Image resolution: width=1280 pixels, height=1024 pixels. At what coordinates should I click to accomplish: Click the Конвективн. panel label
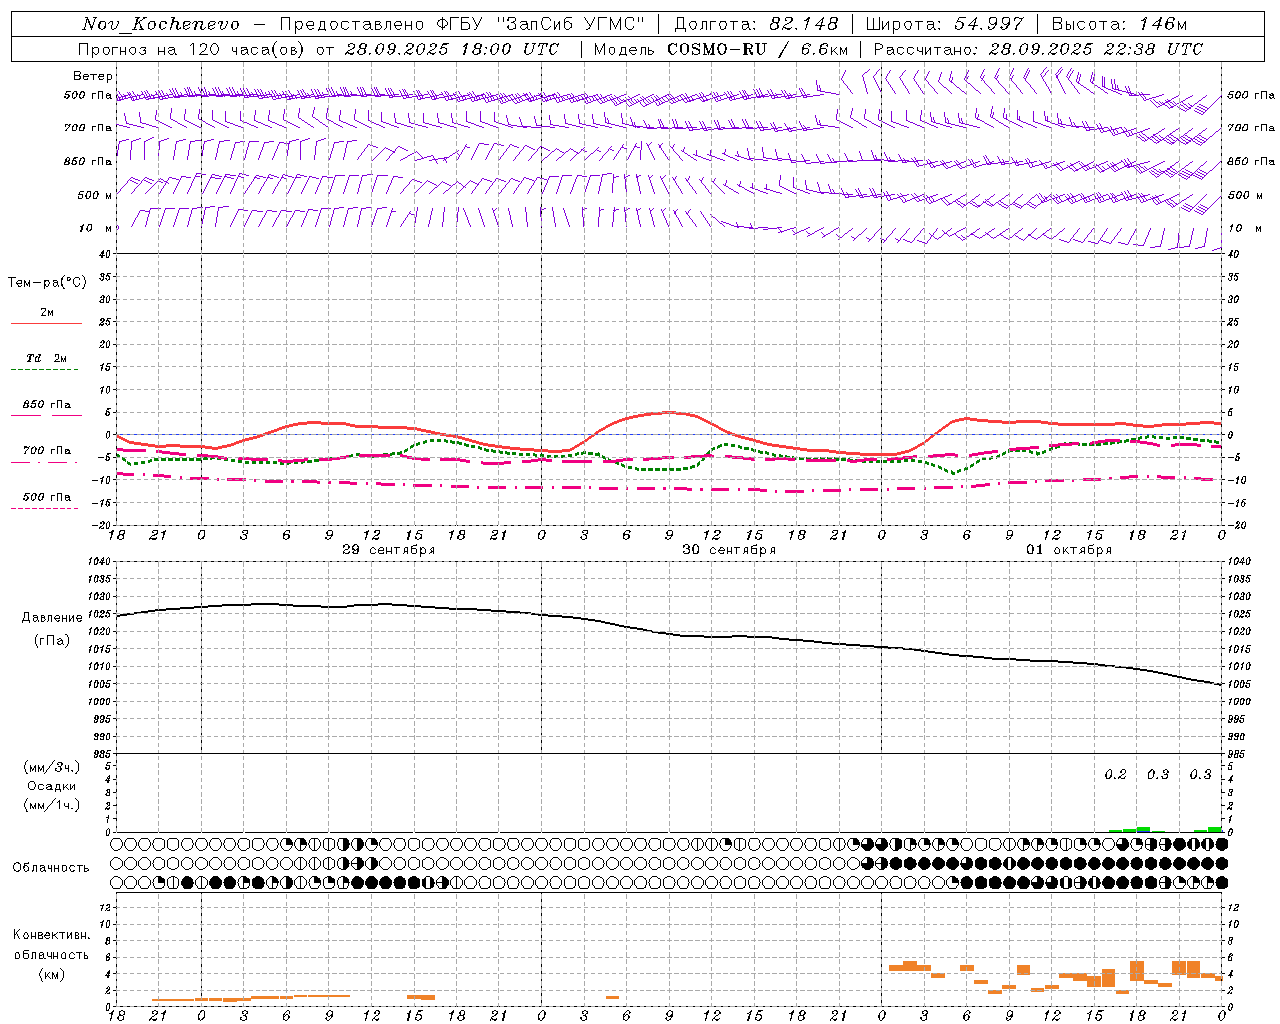pyautogui.click(x=52, y=935)
